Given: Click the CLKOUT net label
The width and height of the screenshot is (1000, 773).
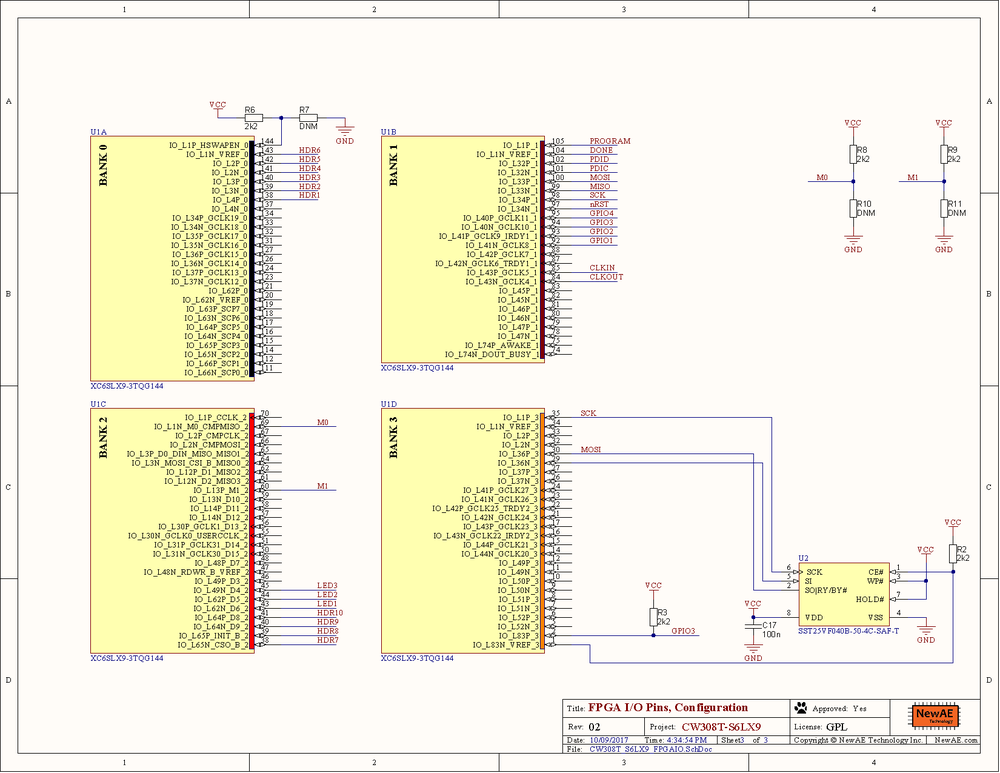Looking at the screenshot, I should (606, 277).
